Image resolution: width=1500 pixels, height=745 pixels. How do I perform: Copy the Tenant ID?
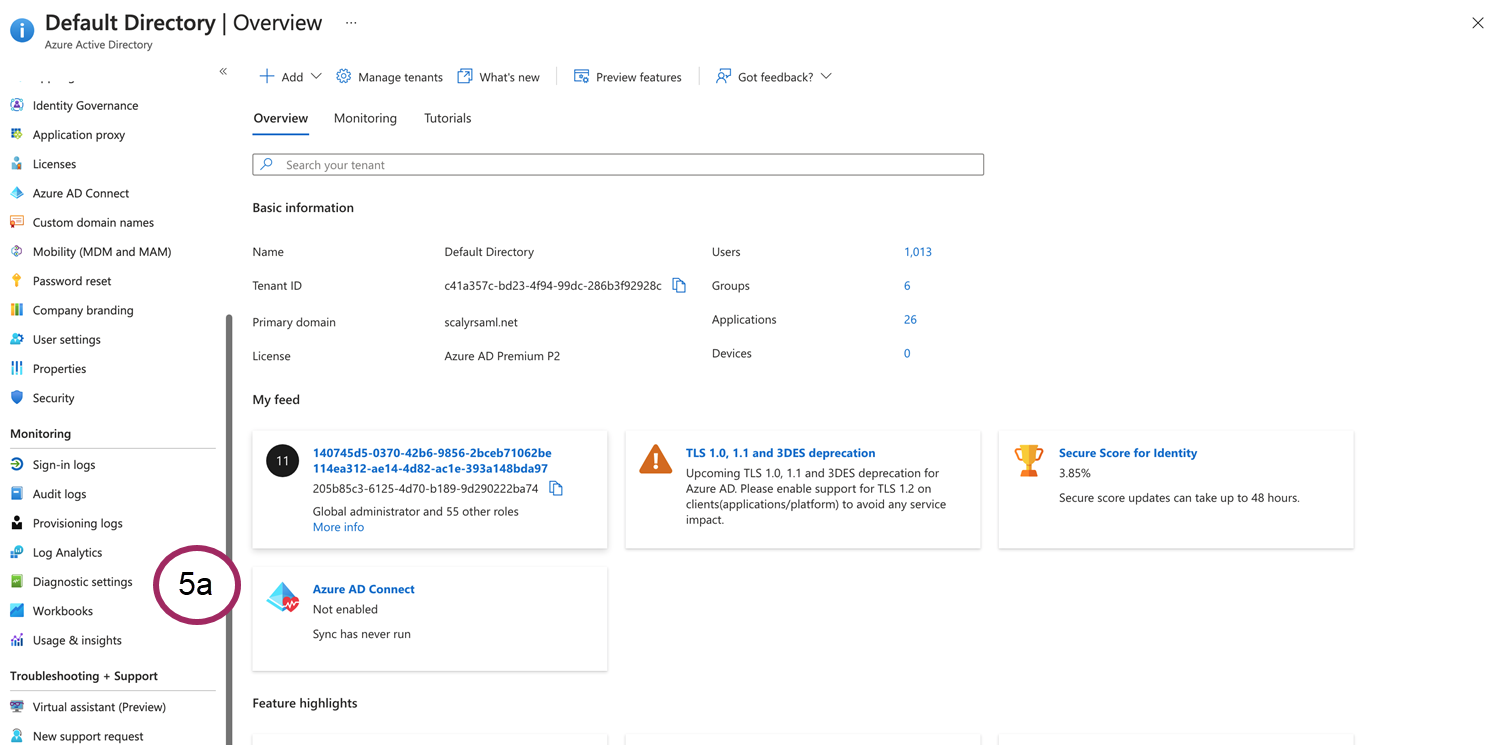(x=679, y=285)
